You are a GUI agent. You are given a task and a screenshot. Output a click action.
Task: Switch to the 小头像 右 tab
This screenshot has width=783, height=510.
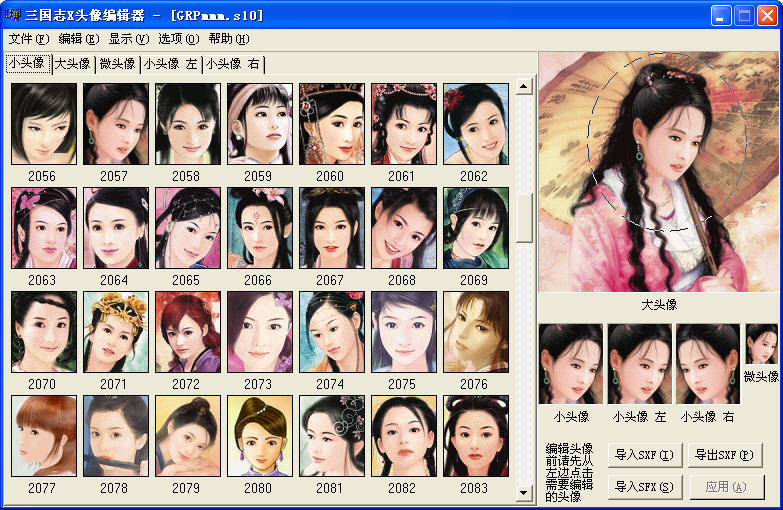tap(233, 64)
